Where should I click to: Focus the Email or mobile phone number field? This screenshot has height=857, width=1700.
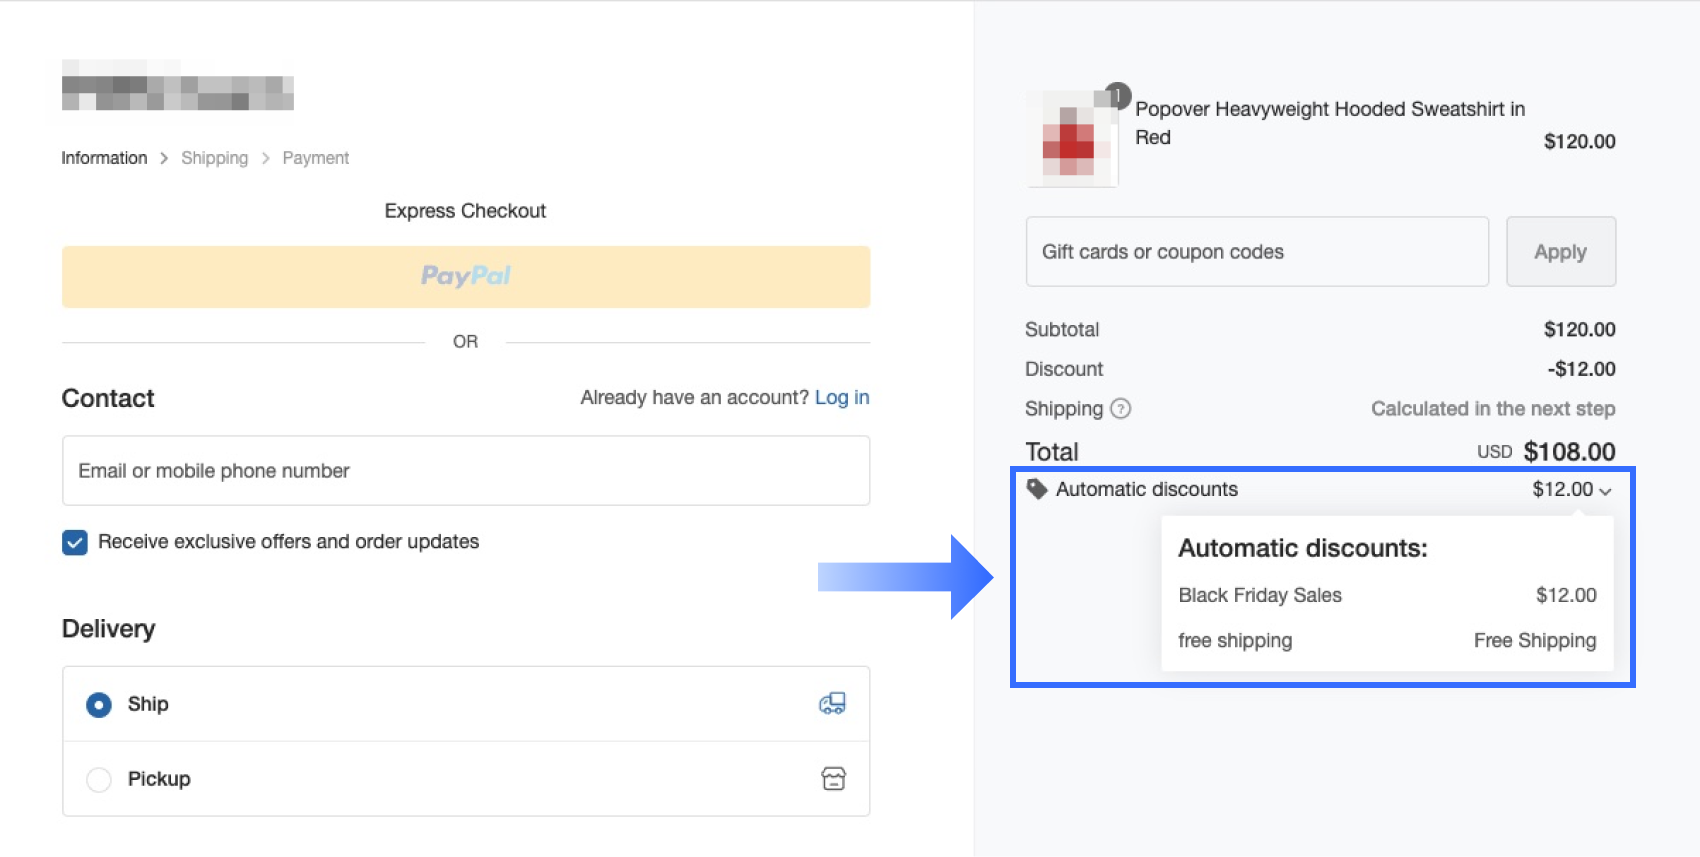point(466,471)
